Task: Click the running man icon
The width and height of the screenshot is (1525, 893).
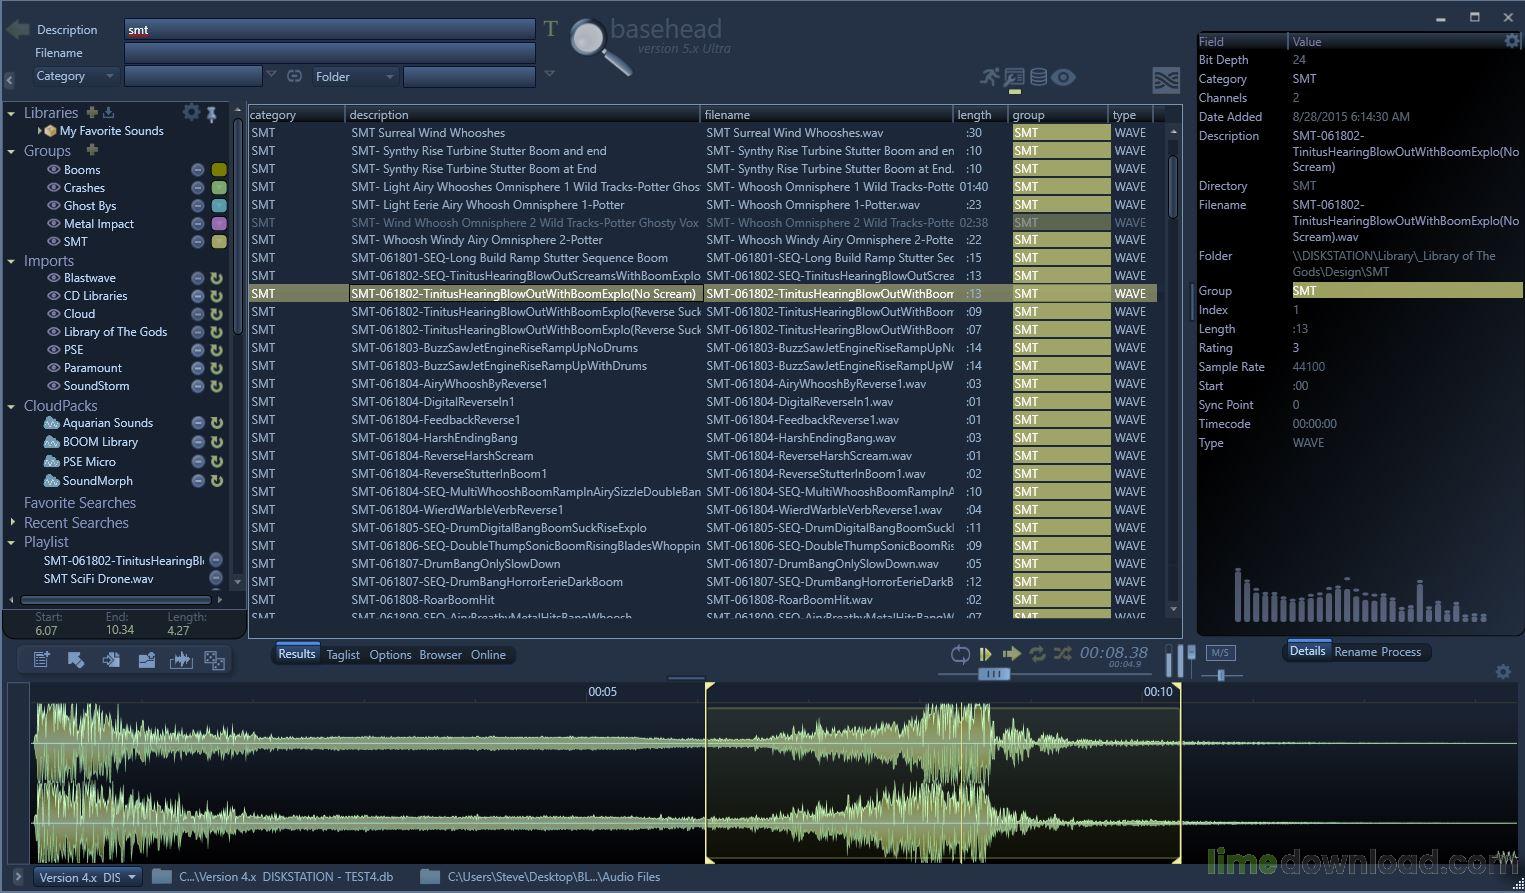Action: 989,77
